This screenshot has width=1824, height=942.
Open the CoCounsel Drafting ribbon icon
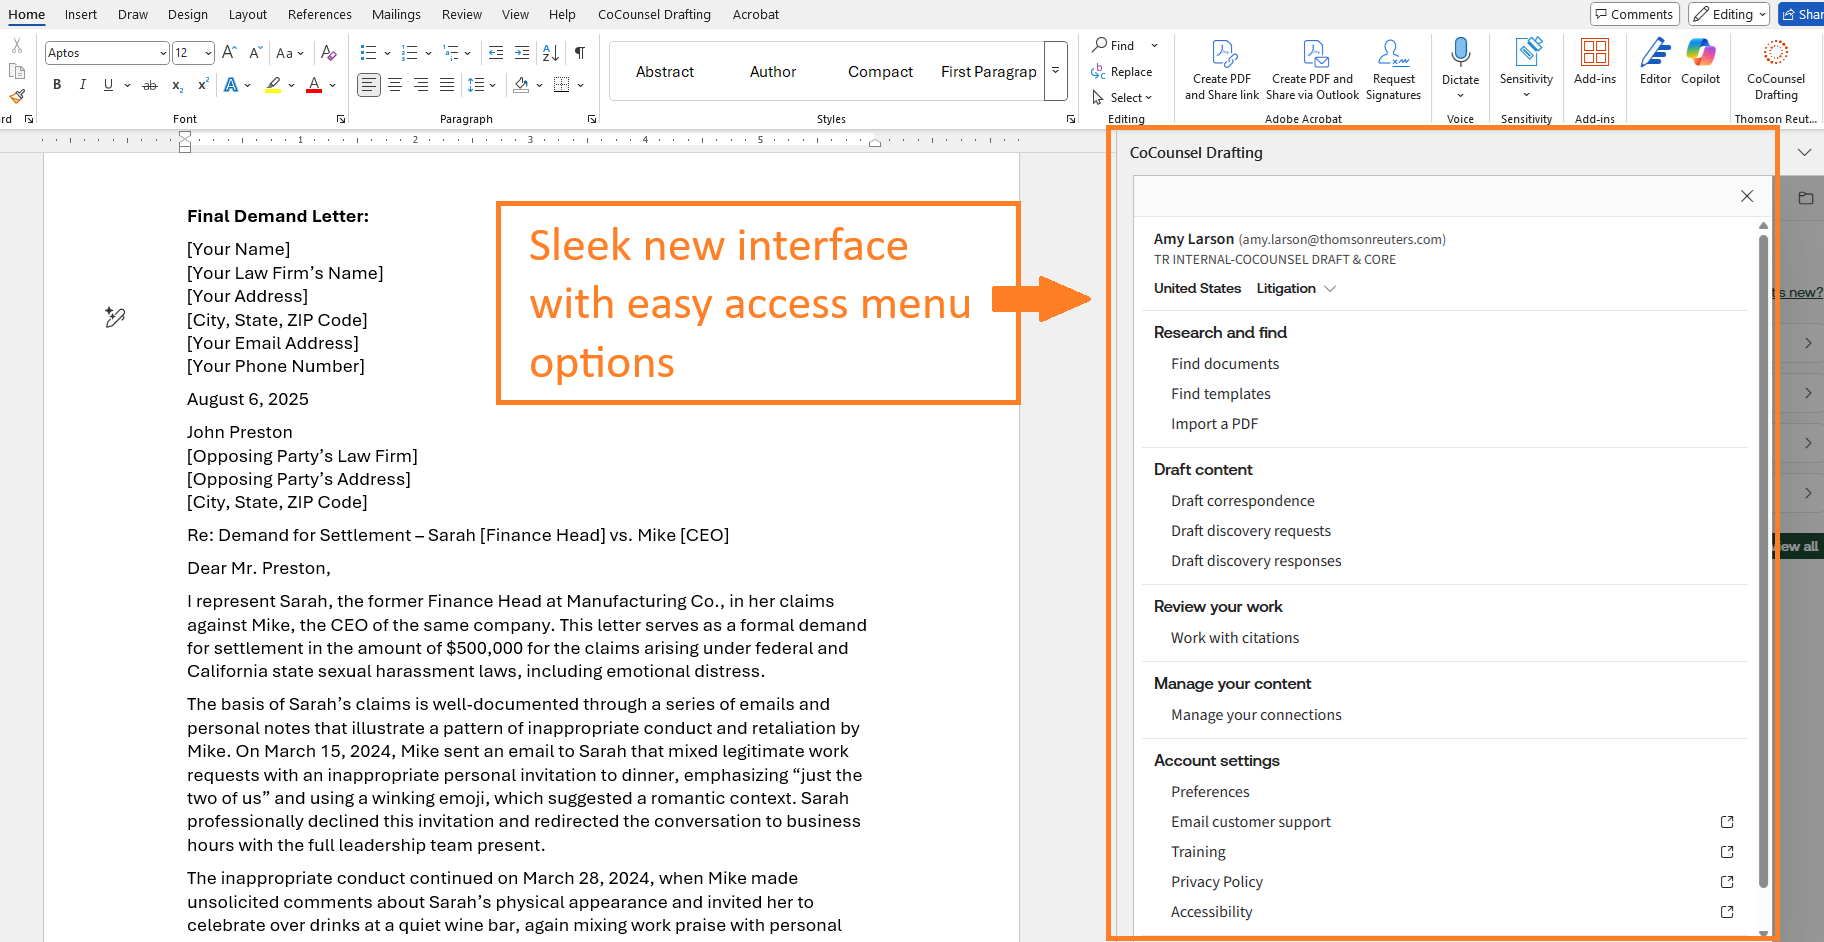[x=1775, y=68]
